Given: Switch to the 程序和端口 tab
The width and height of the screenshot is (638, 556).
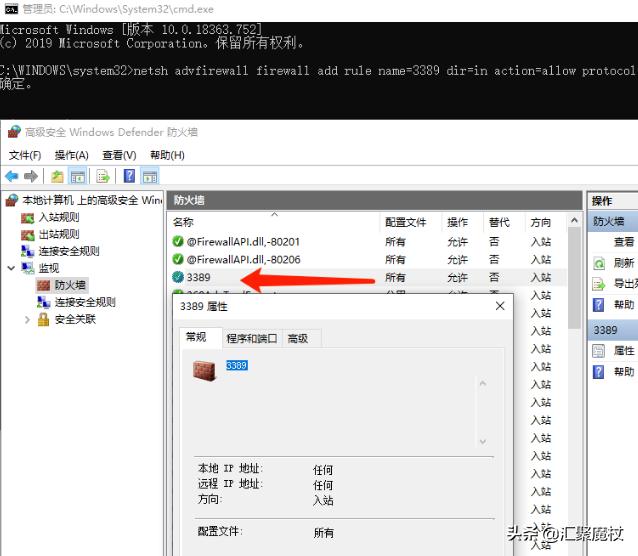Looking at the screenshot, I should (252, 338).
